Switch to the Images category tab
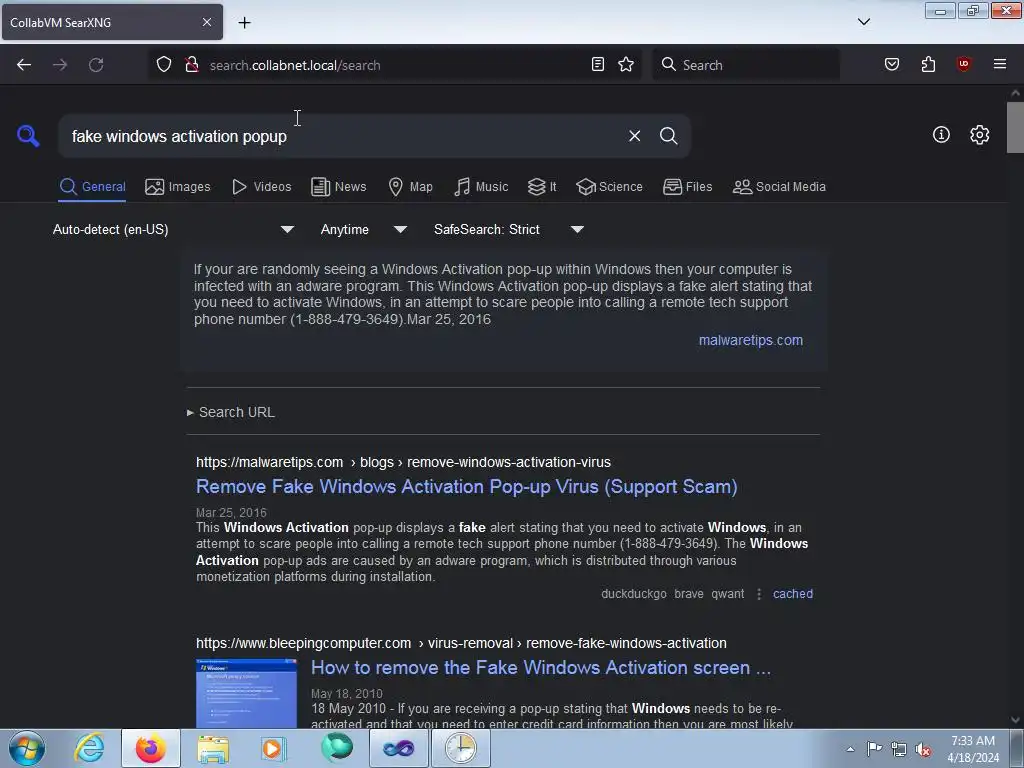The width and height of the screenshot is (1024, 768). pos(178,187)
